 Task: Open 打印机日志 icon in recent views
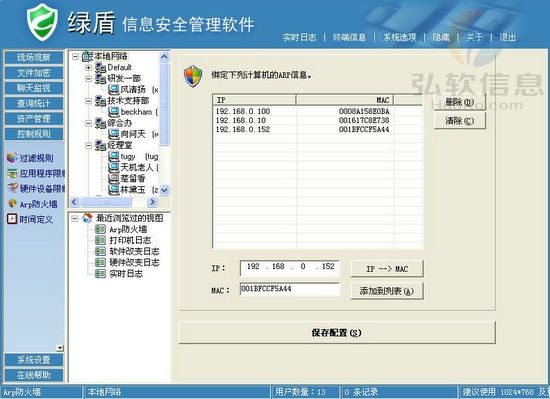[100, 240]
